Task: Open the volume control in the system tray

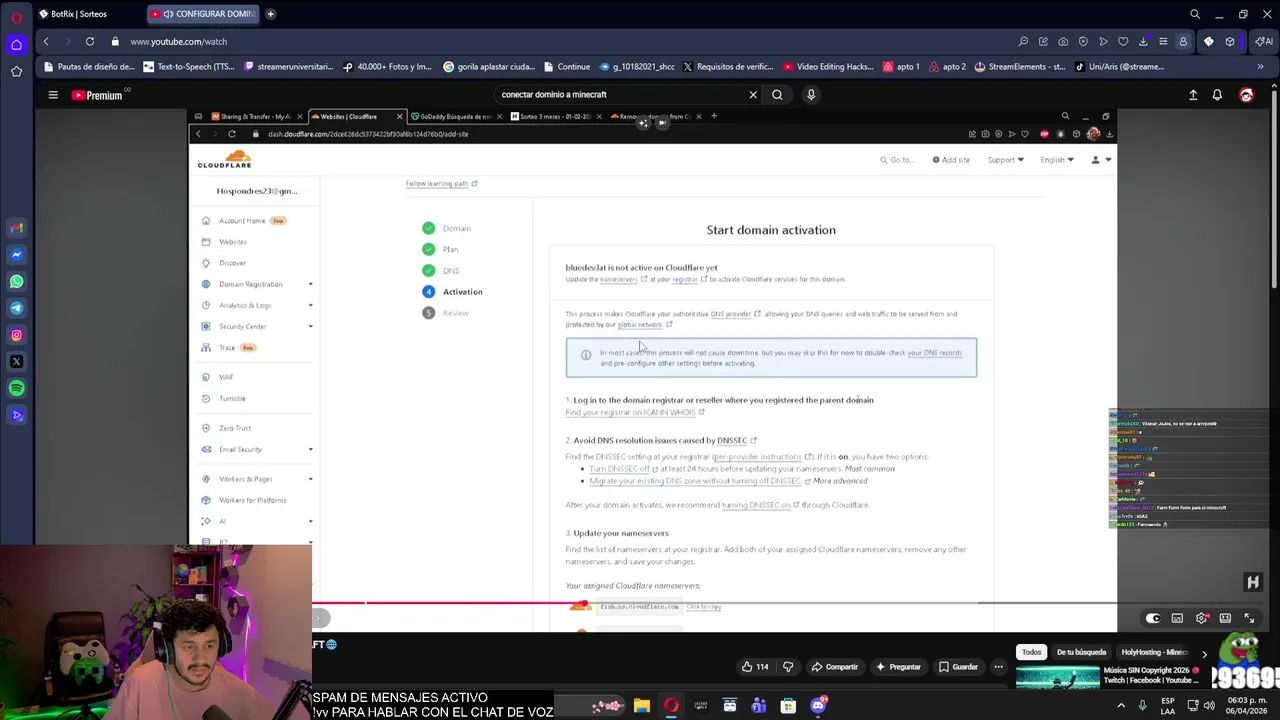Action: coord(1209,706)
